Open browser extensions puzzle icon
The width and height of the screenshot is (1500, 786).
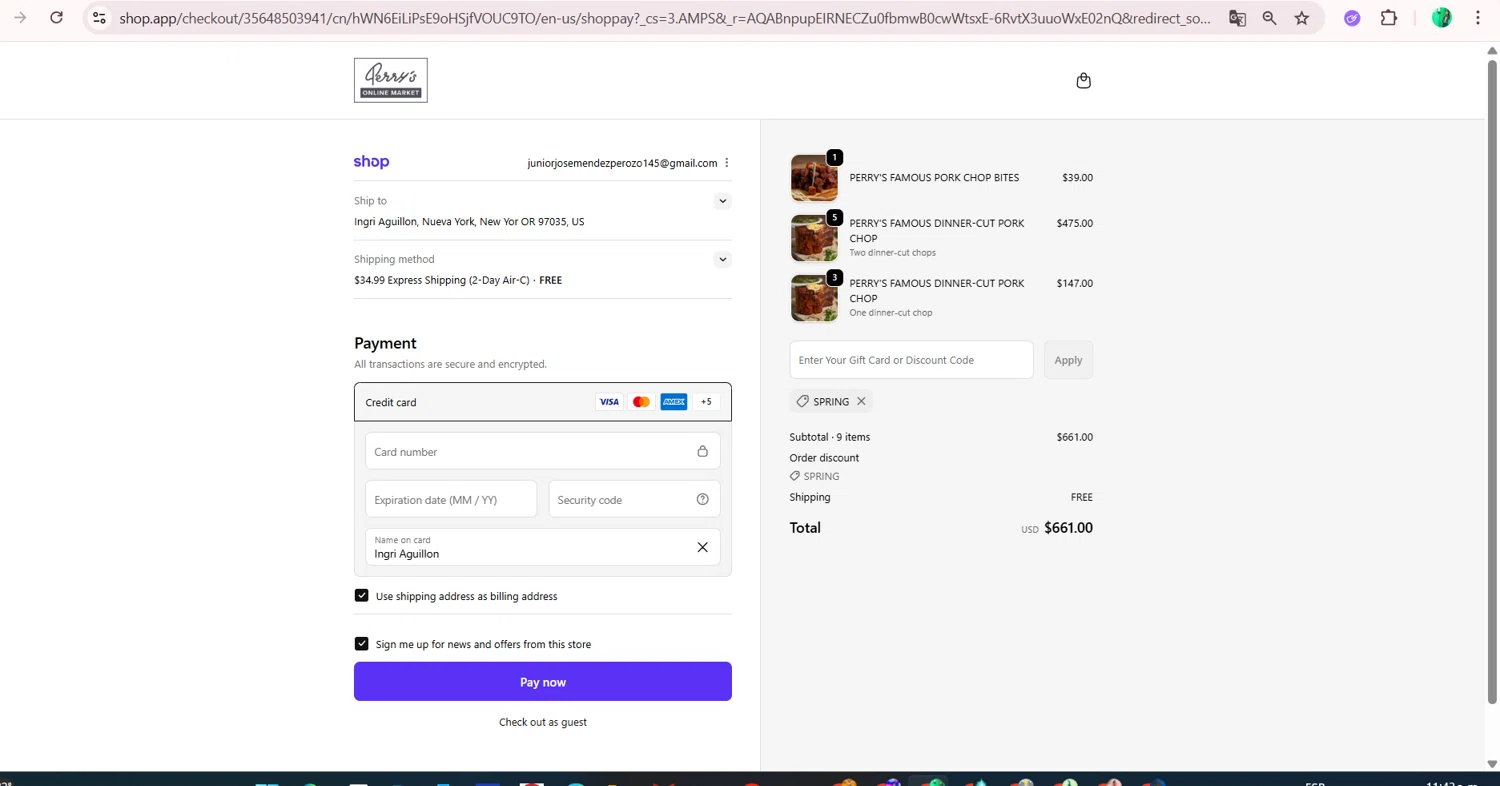[1389, 18]
